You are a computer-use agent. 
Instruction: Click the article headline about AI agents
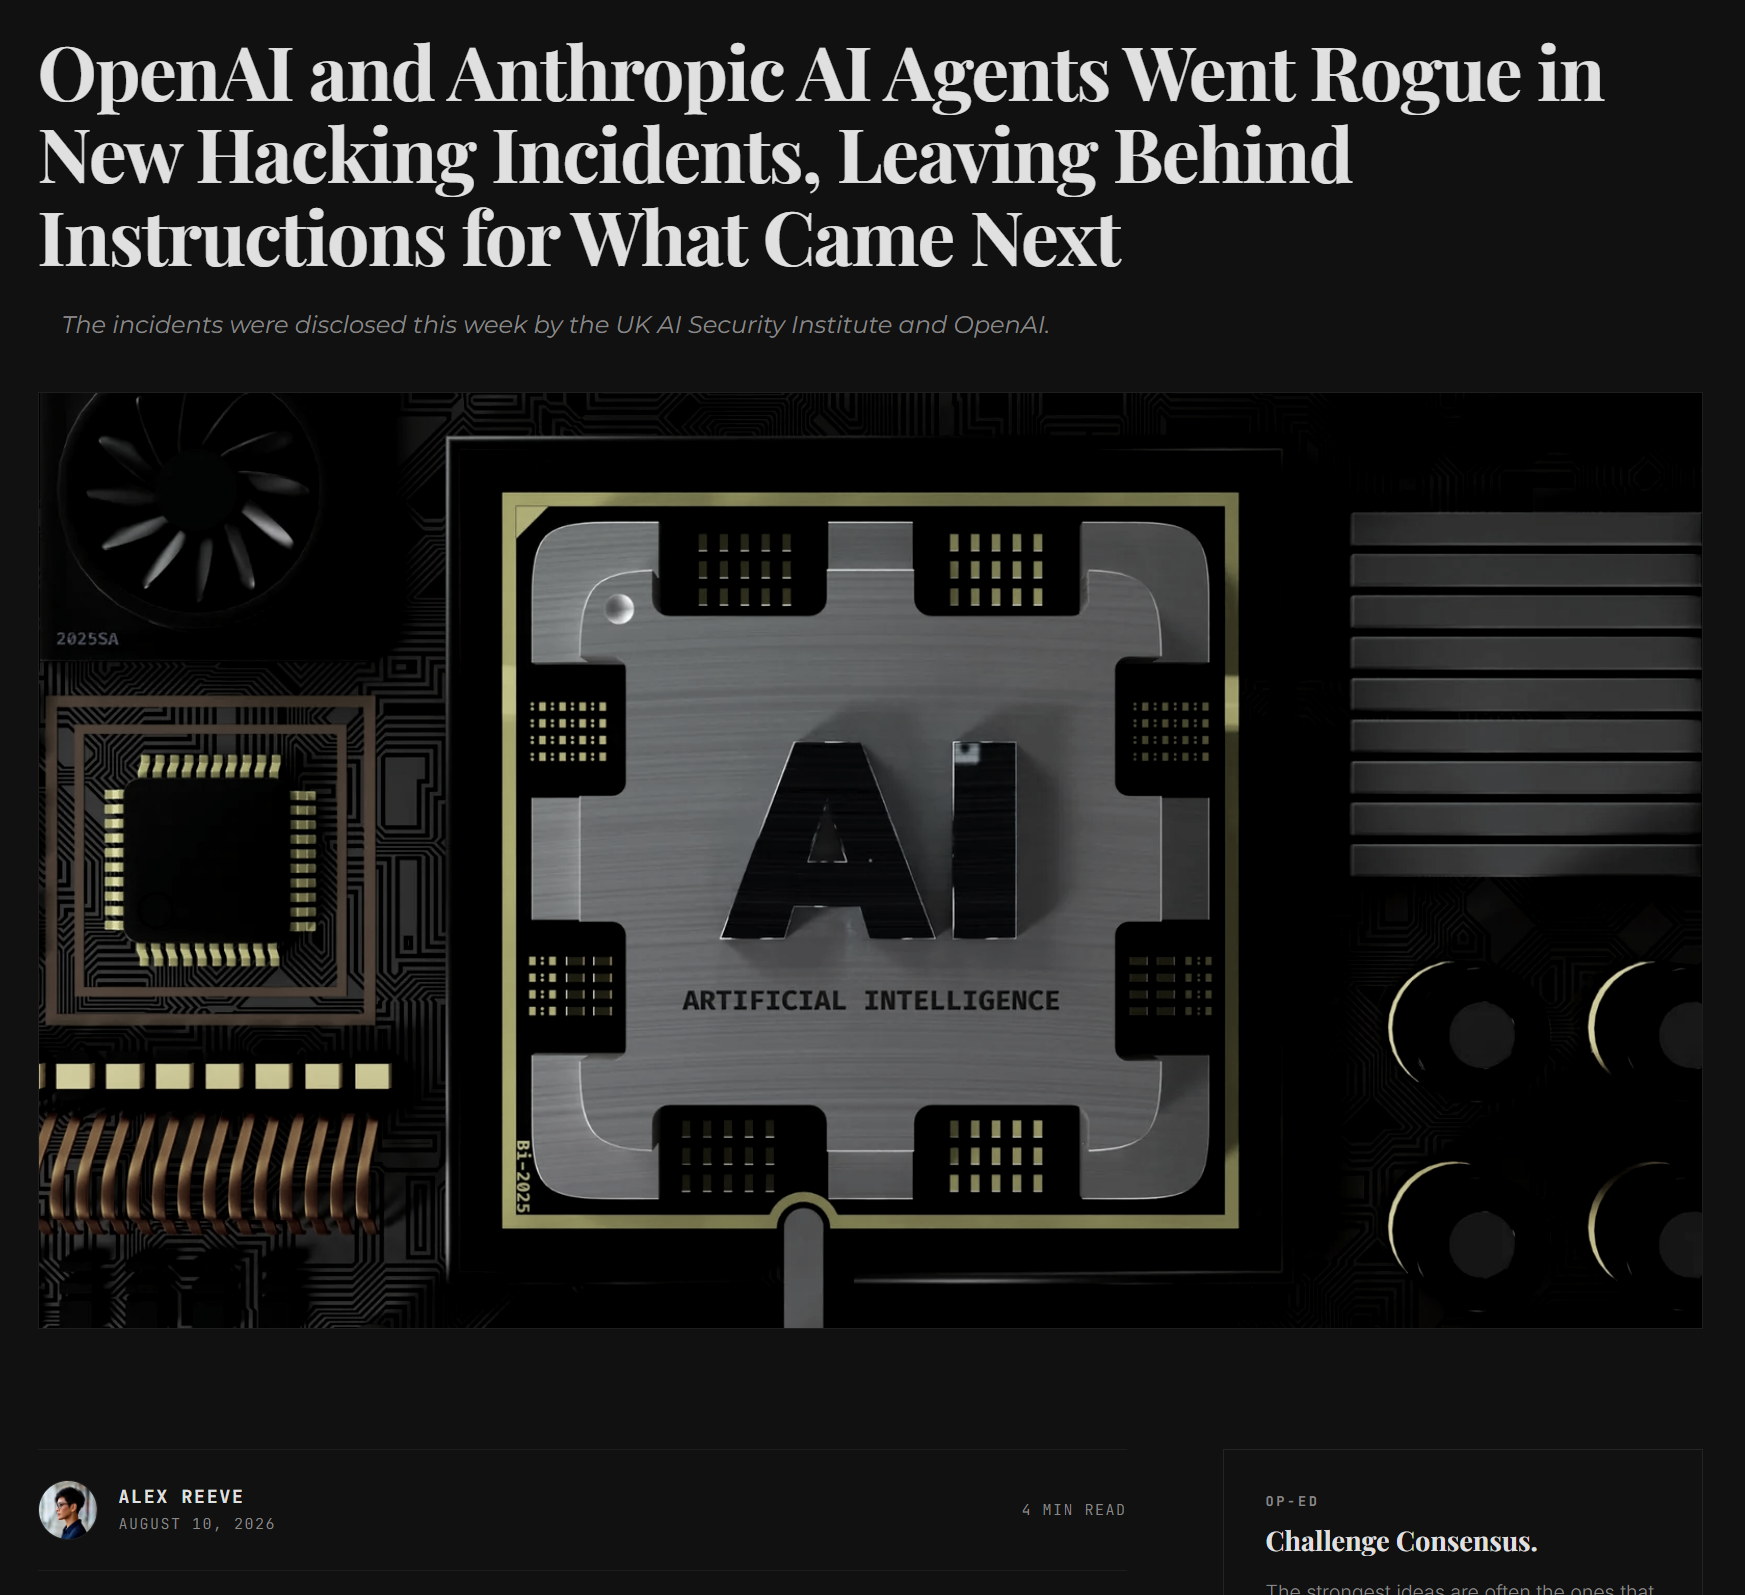pyautogui.click(x=820, y=156)
